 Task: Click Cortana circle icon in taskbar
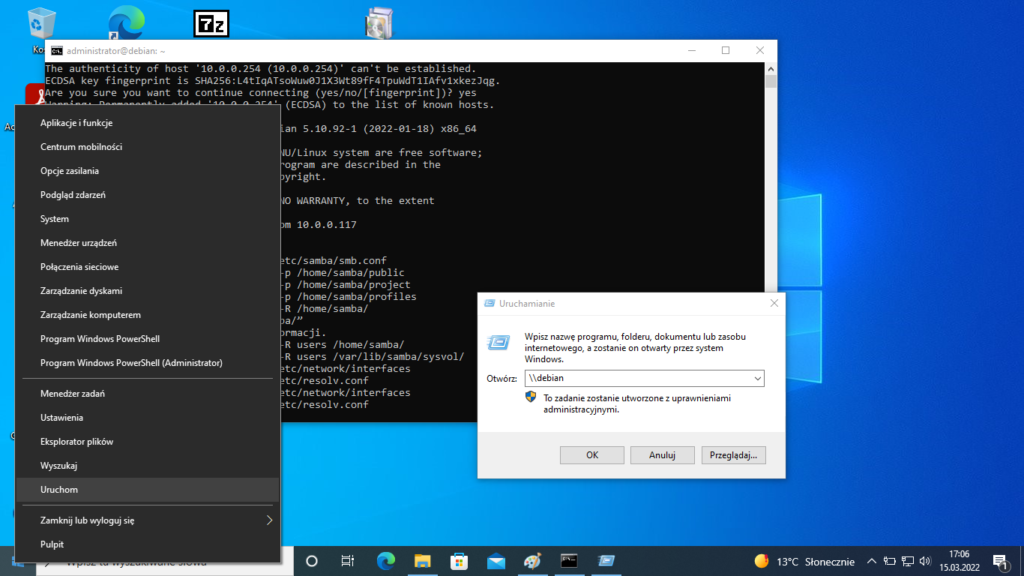311,561
